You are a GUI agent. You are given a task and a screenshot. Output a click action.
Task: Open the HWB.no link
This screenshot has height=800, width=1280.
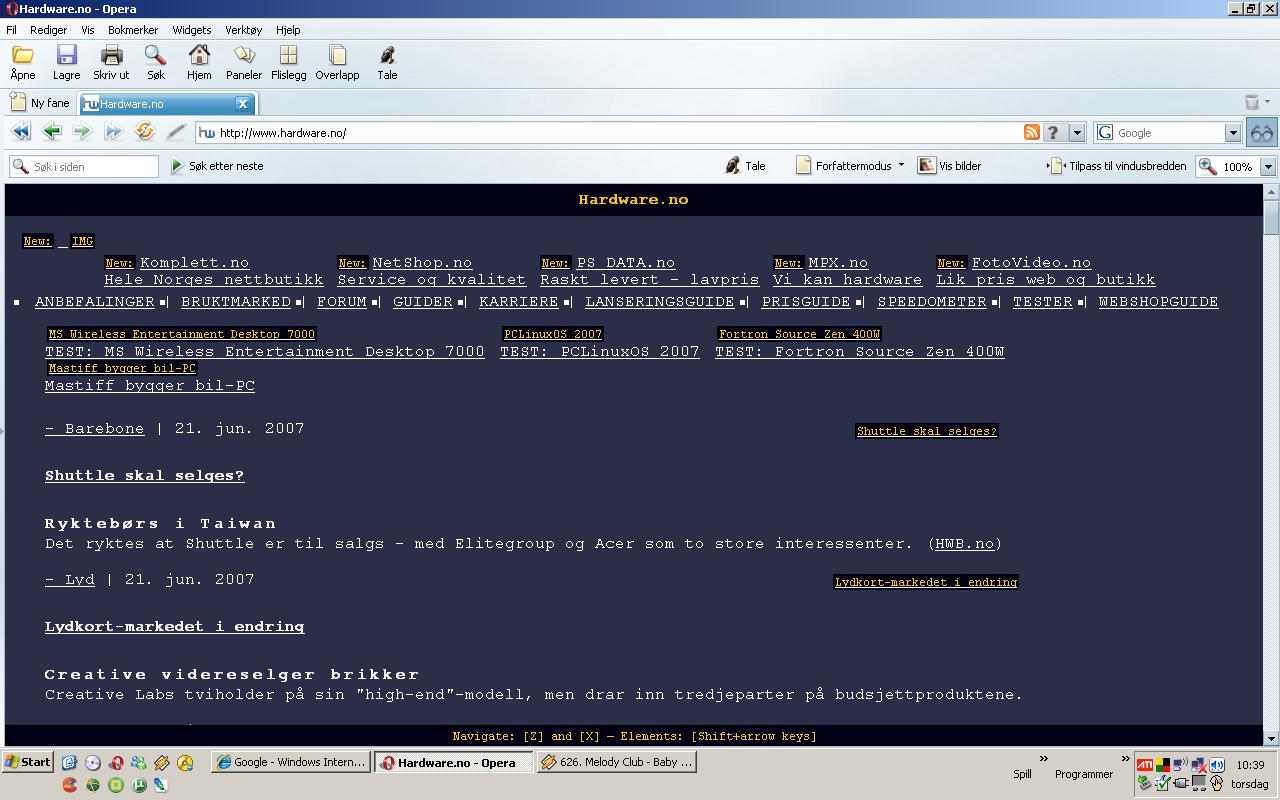(965, 544)
